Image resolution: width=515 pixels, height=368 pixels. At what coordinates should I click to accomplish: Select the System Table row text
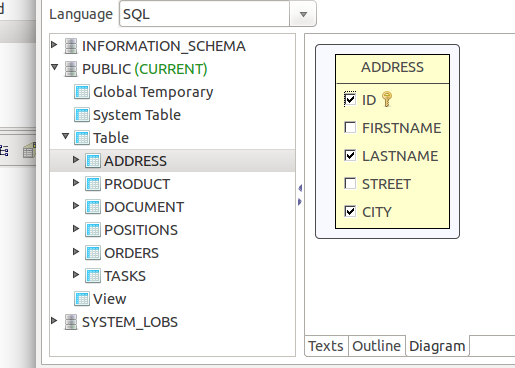coord(137,115)
